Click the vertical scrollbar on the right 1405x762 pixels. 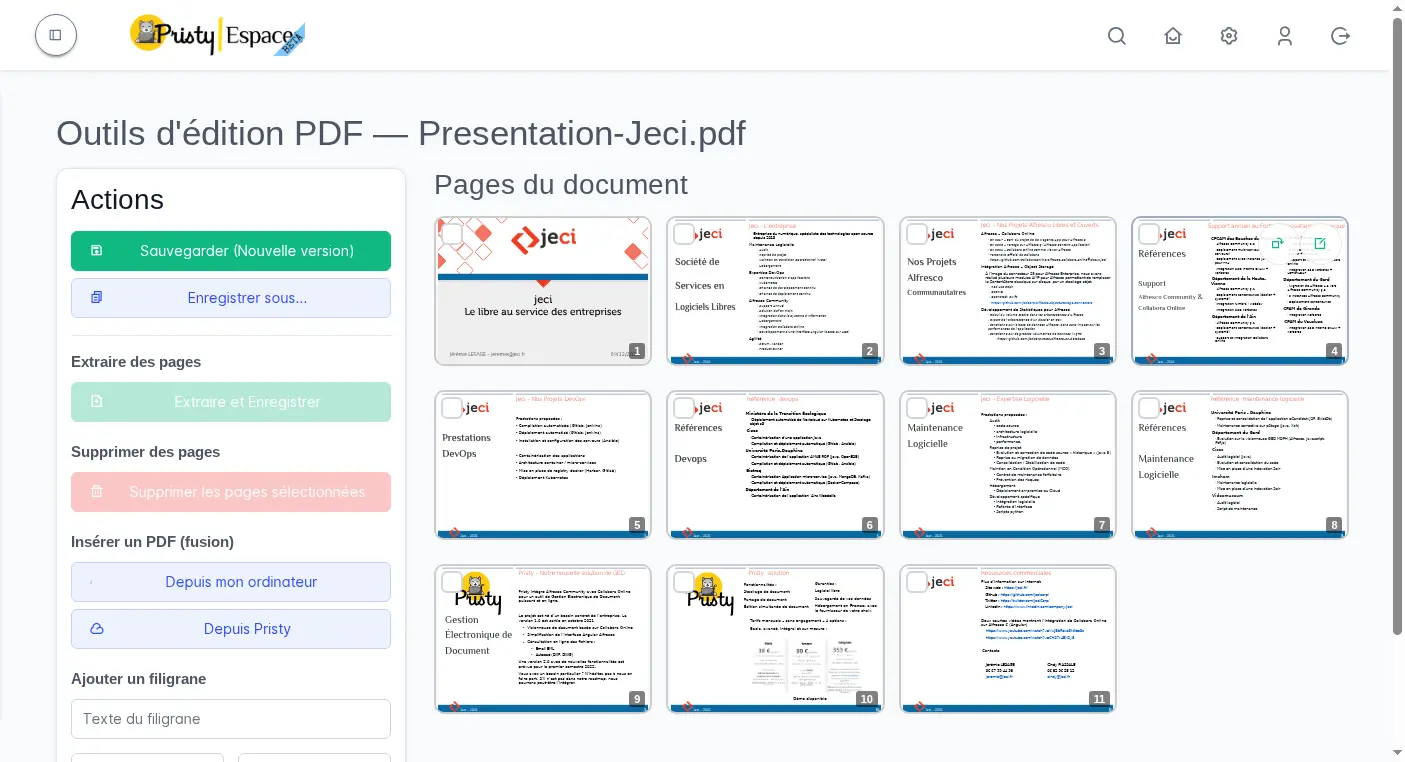click(x=1397, y=300)
